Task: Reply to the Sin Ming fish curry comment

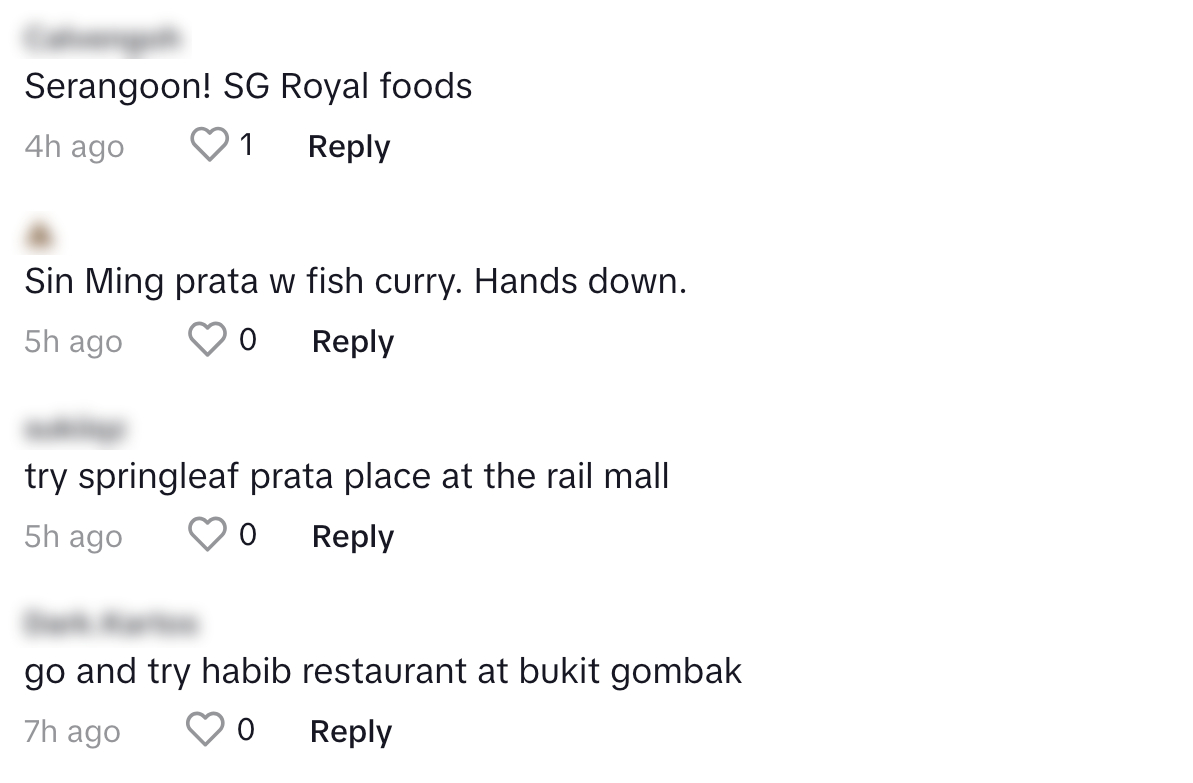Action: click(x=353, y=341)
